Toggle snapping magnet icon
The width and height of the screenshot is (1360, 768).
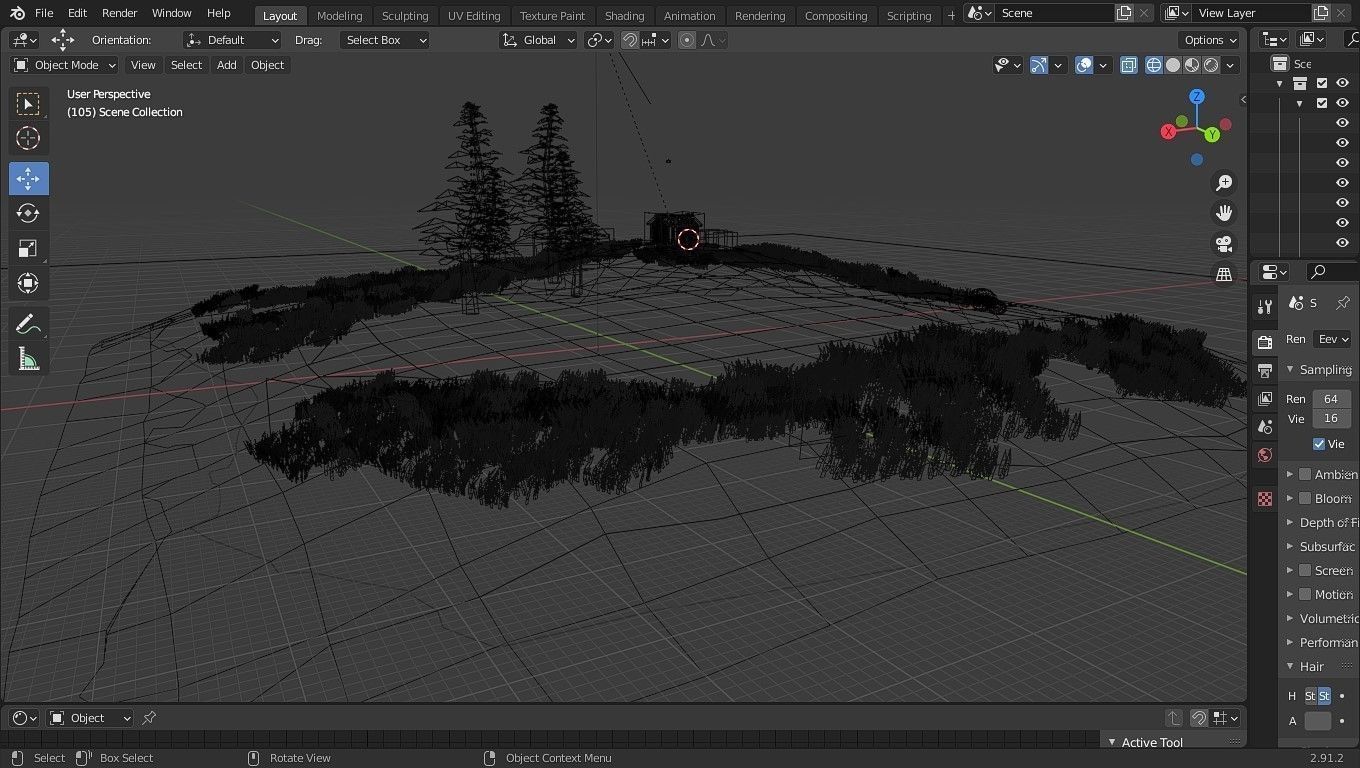(x=630, y=40)
